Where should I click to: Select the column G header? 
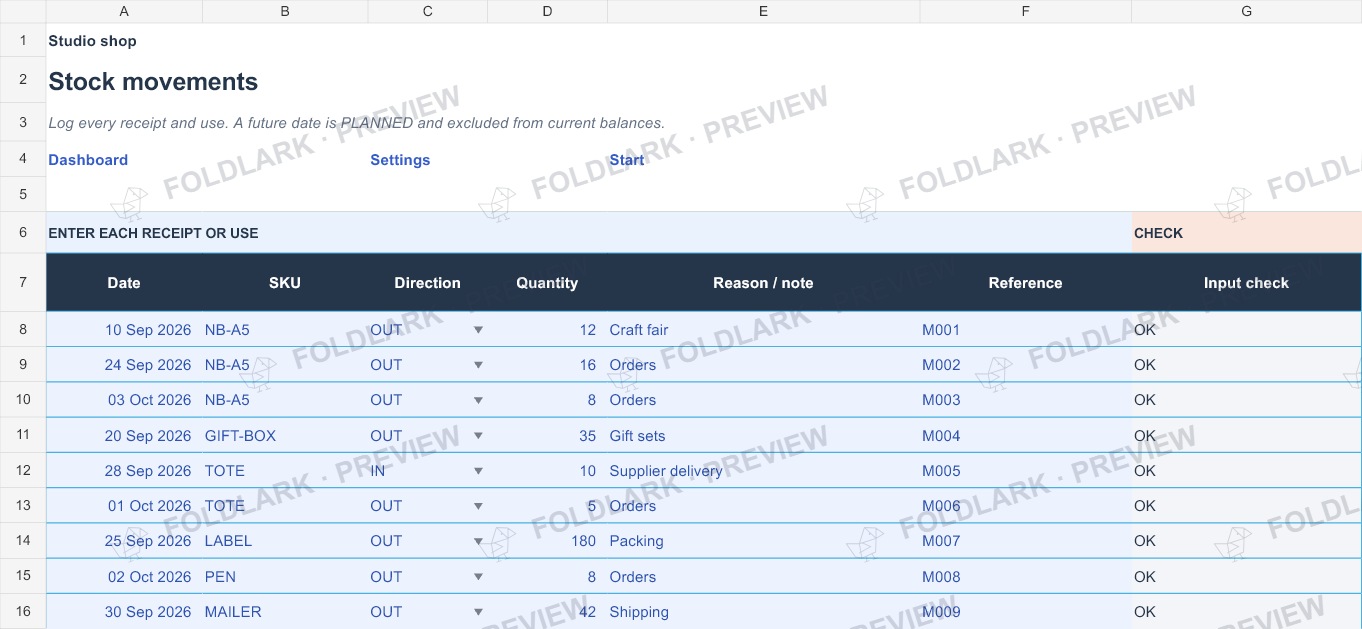pos(1246,11)
